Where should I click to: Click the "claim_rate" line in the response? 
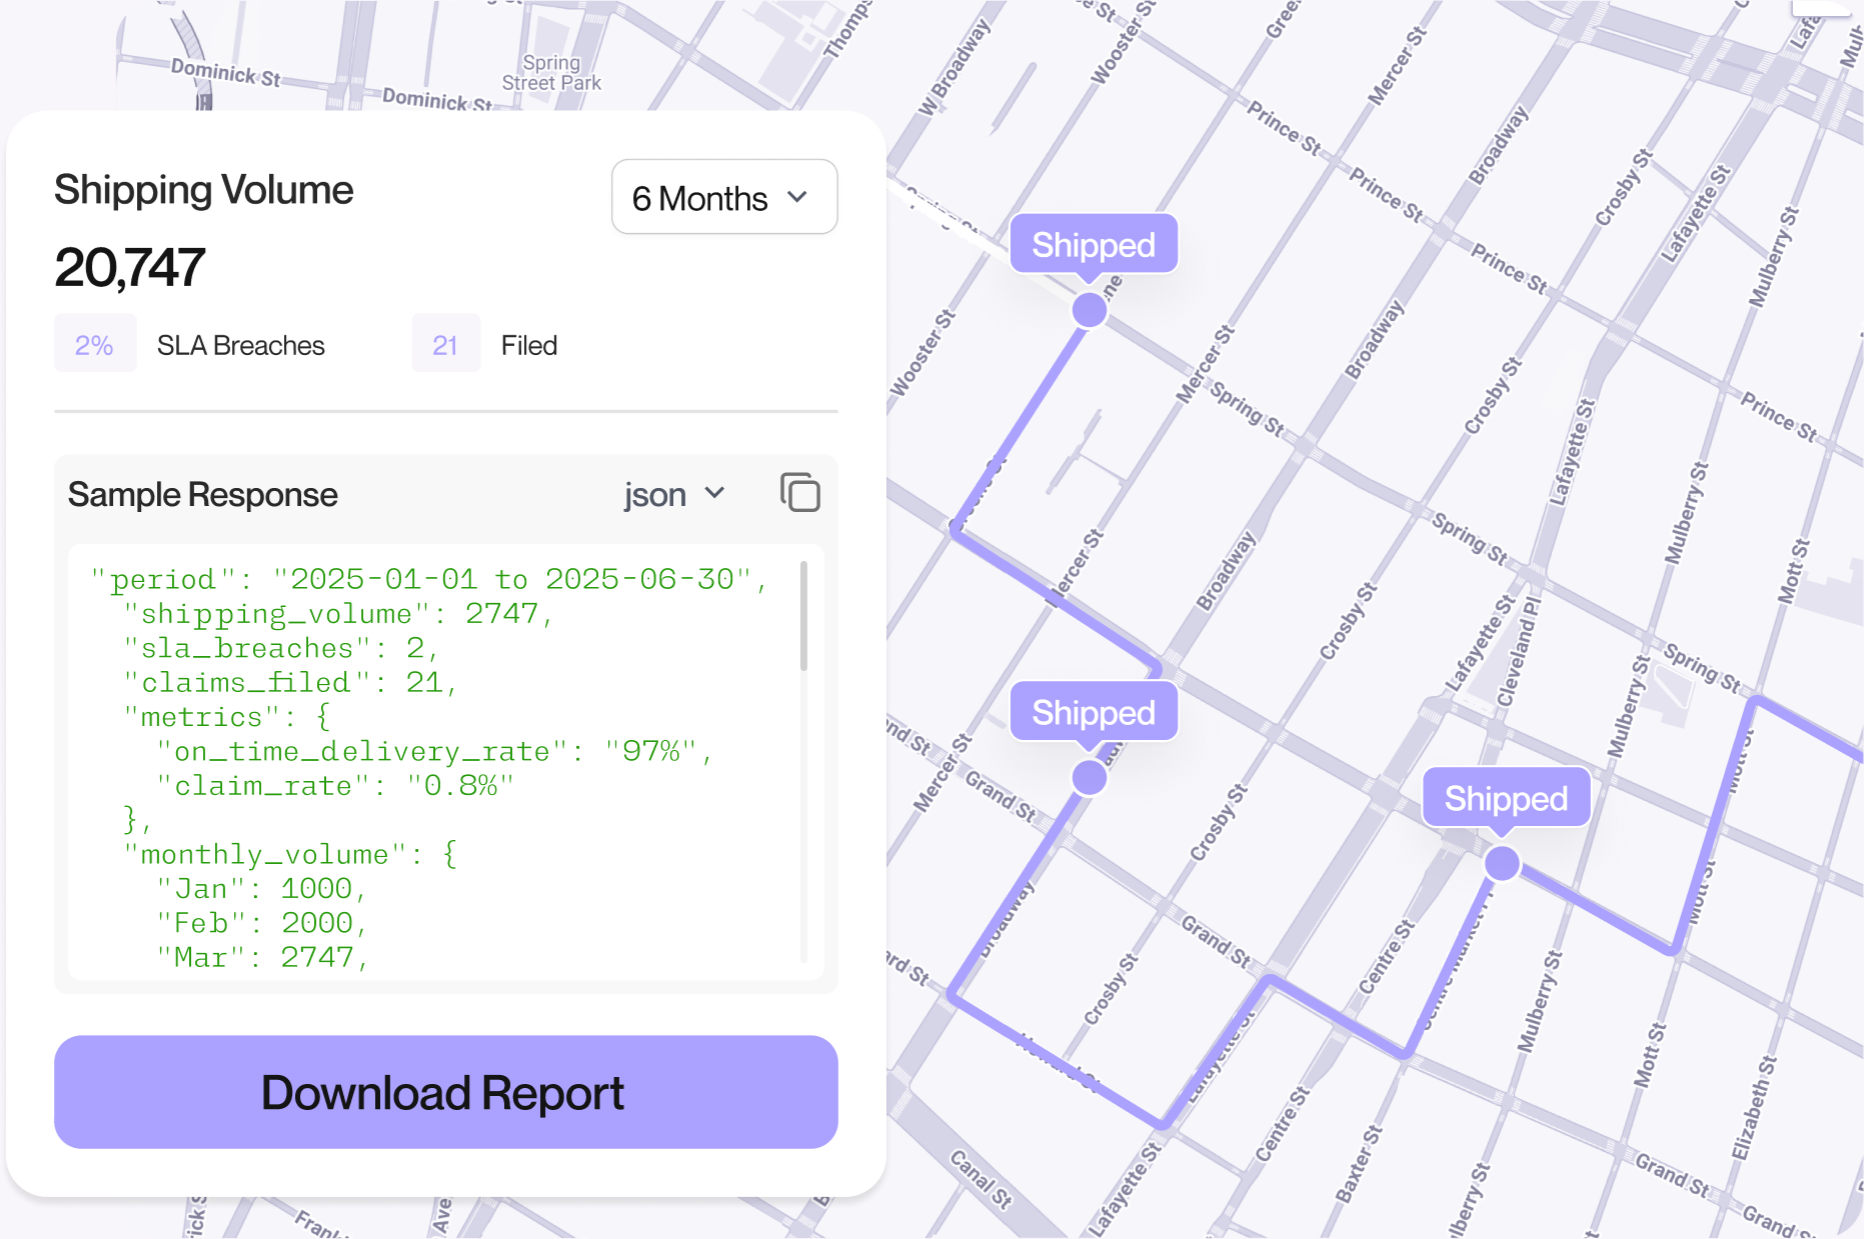point(334,786)
